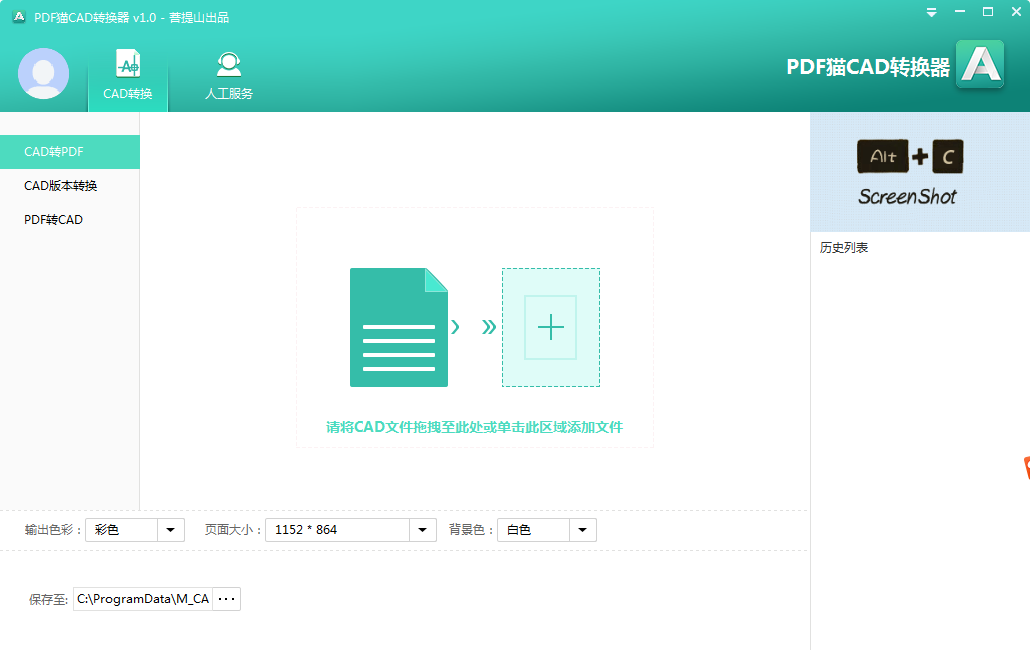Select CAD转PDF in the sidebar
The height and width of the screenshot is (650, 1030).
[x=69, y=152]
